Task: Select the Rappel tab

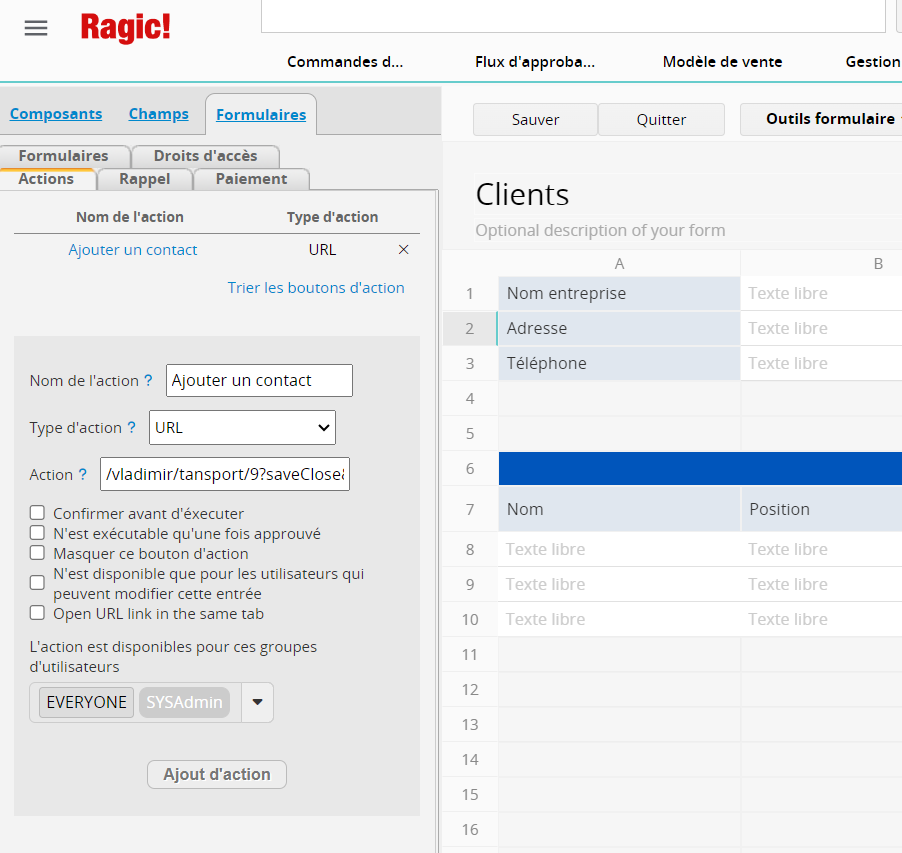Action: tap(144, 179)
